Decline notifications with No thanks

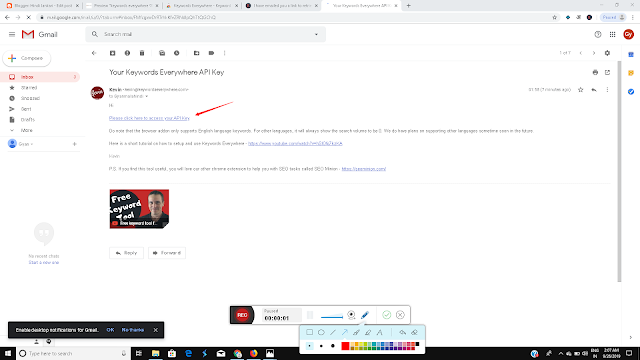(x=133, y=330)
